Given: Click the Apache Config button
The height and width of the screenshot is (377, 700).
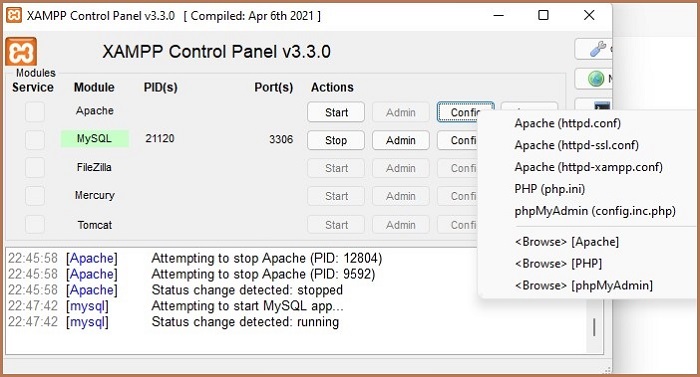Looking at the screenshot, I should click(x=465, y=112).
